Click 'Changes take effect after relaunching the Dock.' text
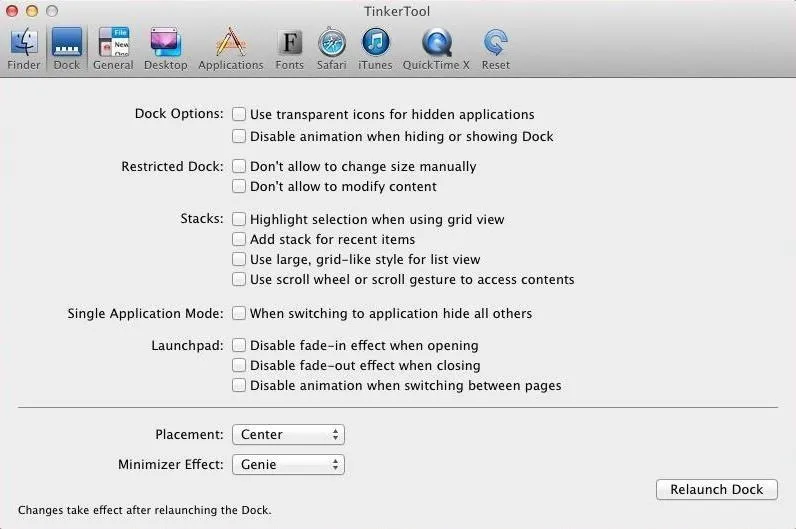796x529 pixels. pos(145,510)
